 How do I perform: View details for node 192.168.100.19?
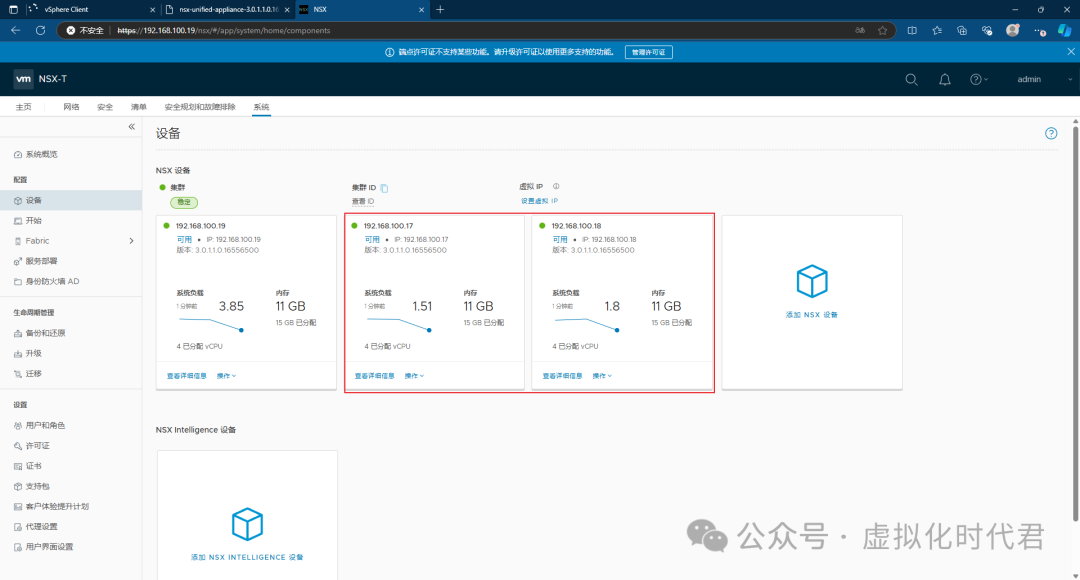click(187, 376)
